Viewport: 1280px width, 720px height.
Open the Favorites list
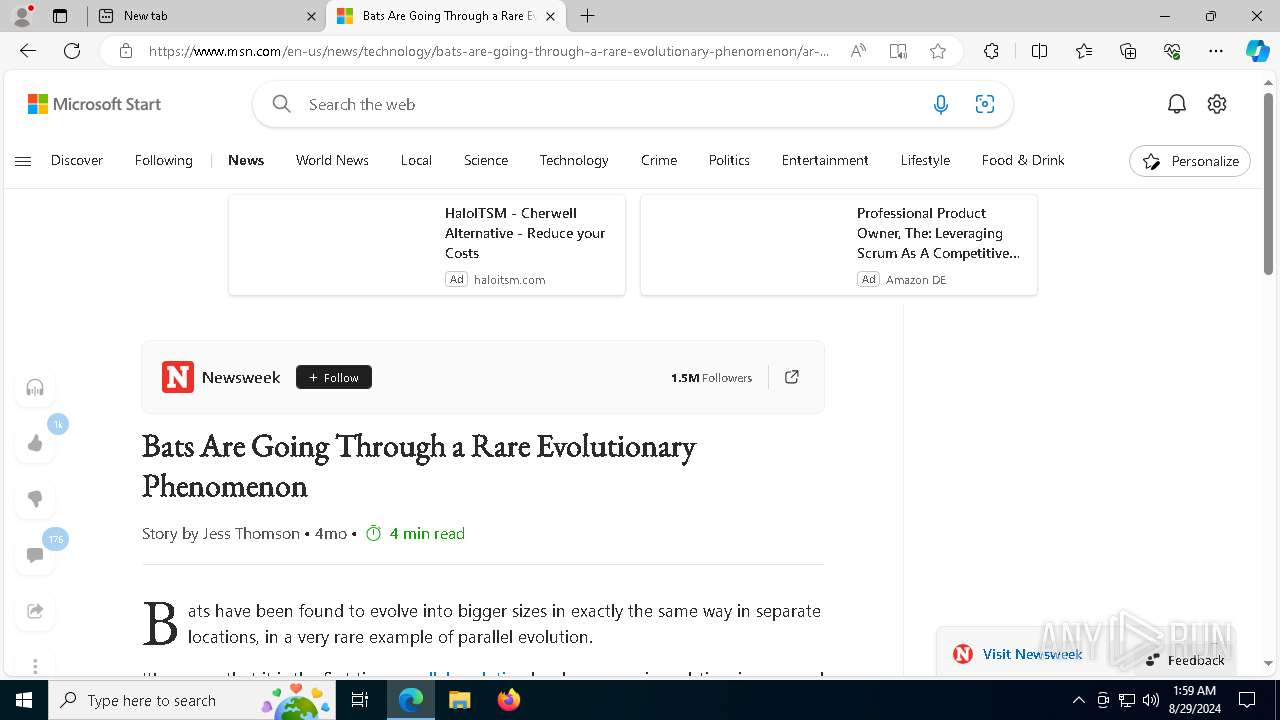tap(1084, 51)
